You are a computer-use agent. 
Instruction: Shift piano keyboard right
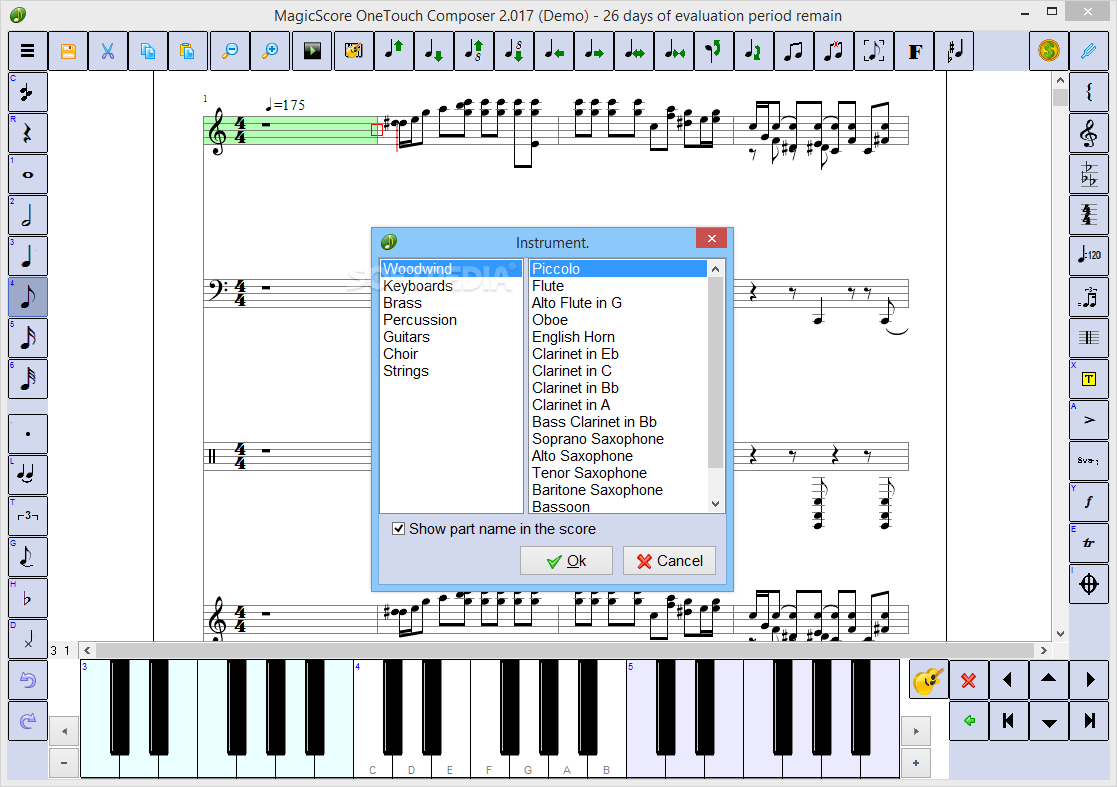point(915,731)
